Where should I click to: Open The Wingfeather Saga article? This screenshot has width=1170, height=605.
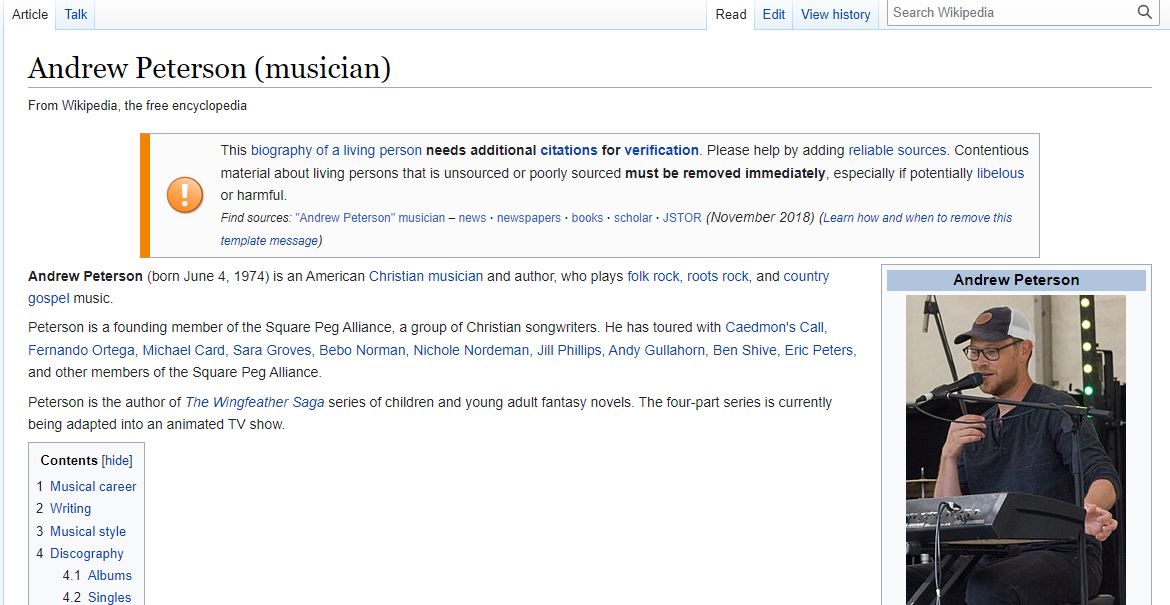(253, 401)
